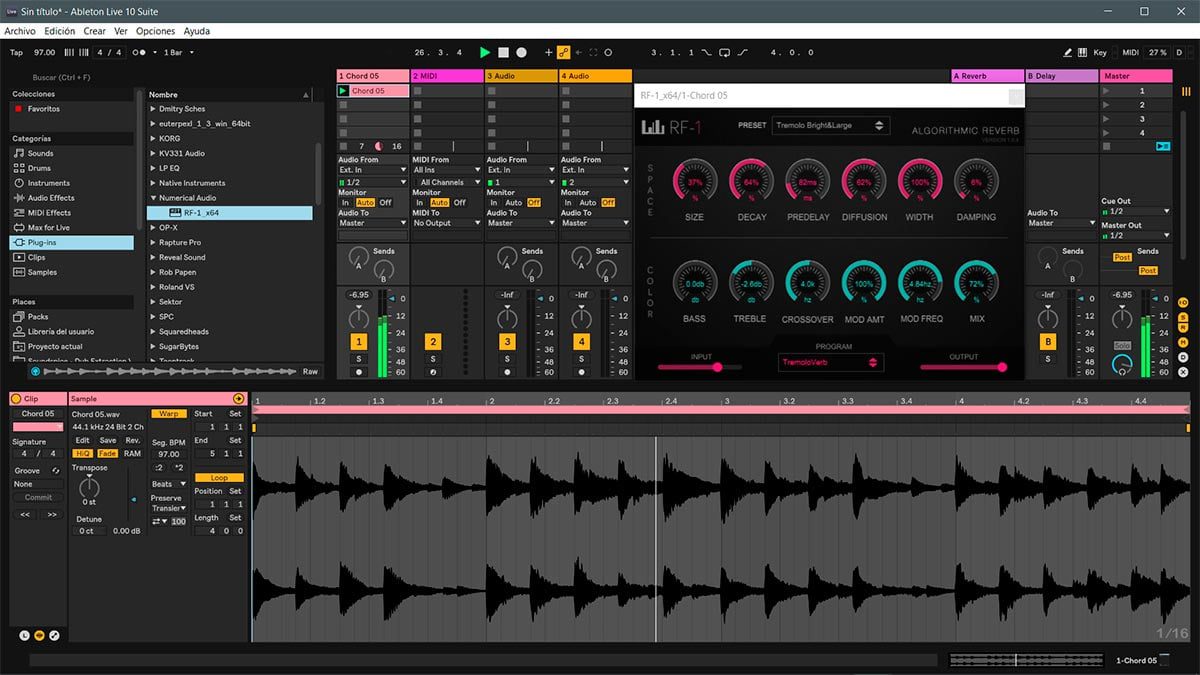Open the Crear menu
Viewport: 1200px width, 675px height.
pos(94,31)
